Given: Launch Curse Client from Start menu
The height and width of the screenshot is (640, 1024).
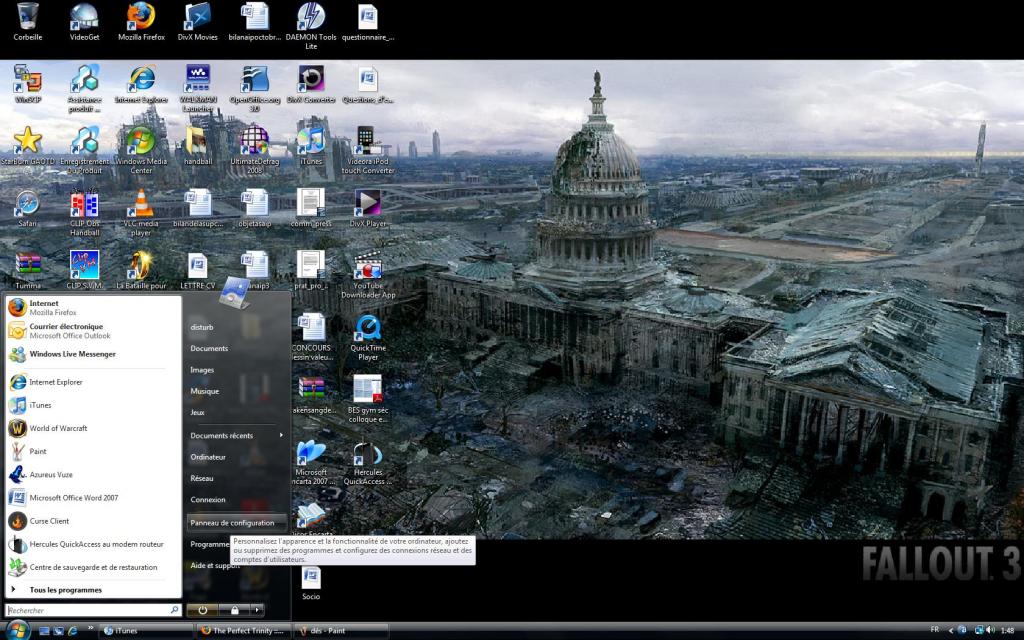Looking at the screenshot, I should (93, 521).
